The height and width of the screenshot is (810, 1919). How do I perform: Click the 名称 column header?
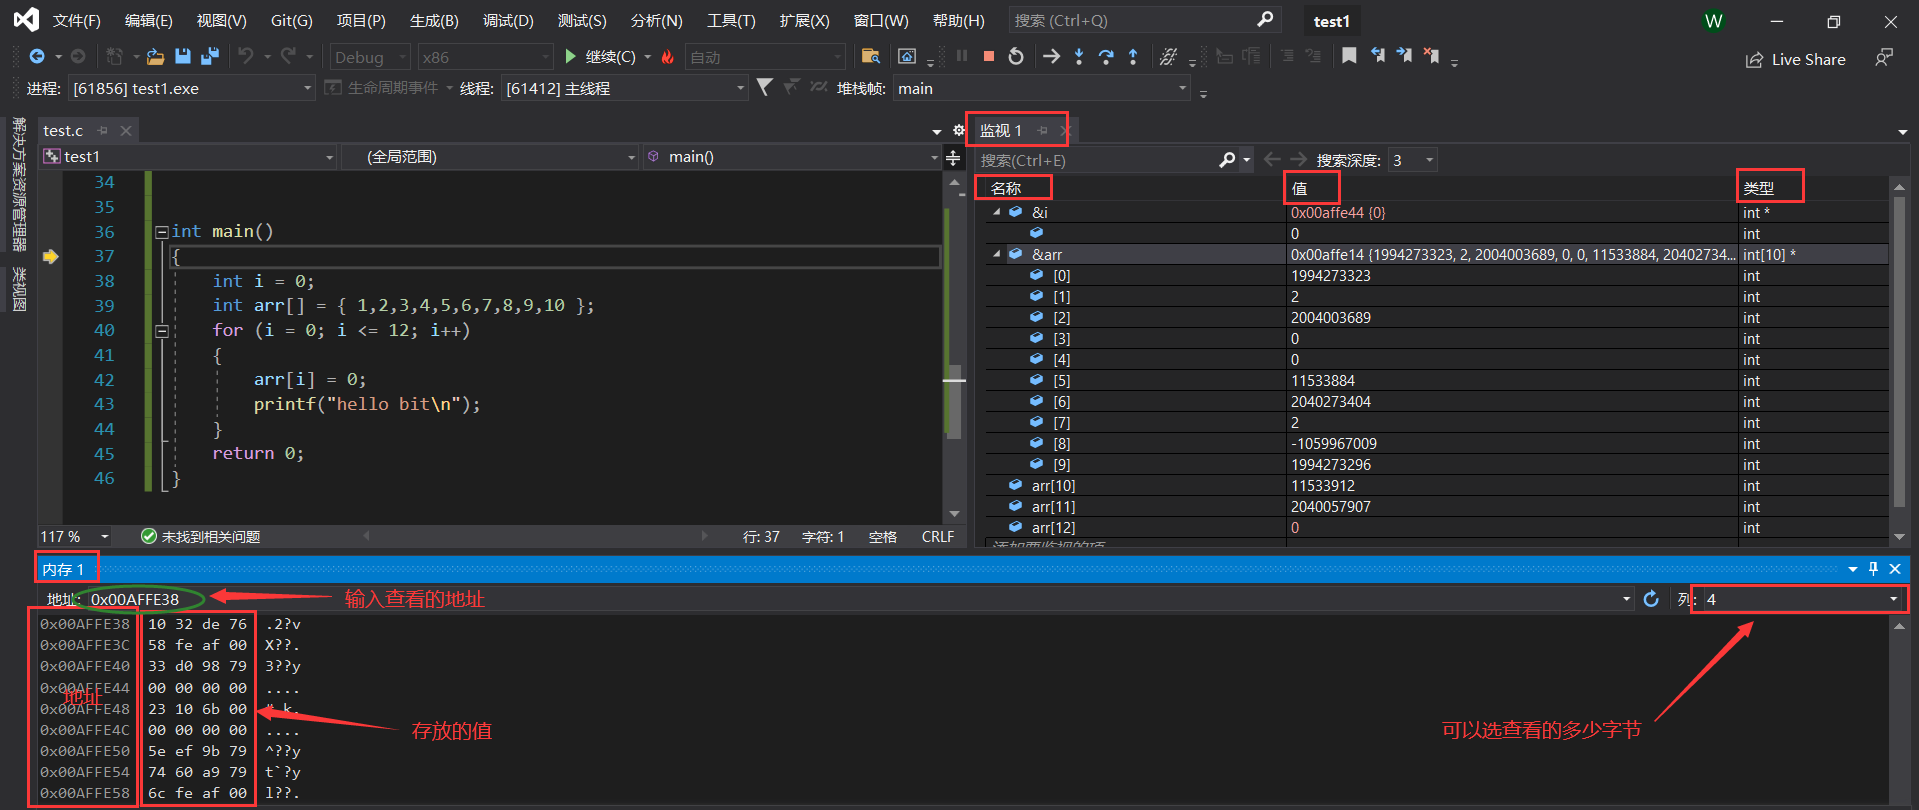1006,188
